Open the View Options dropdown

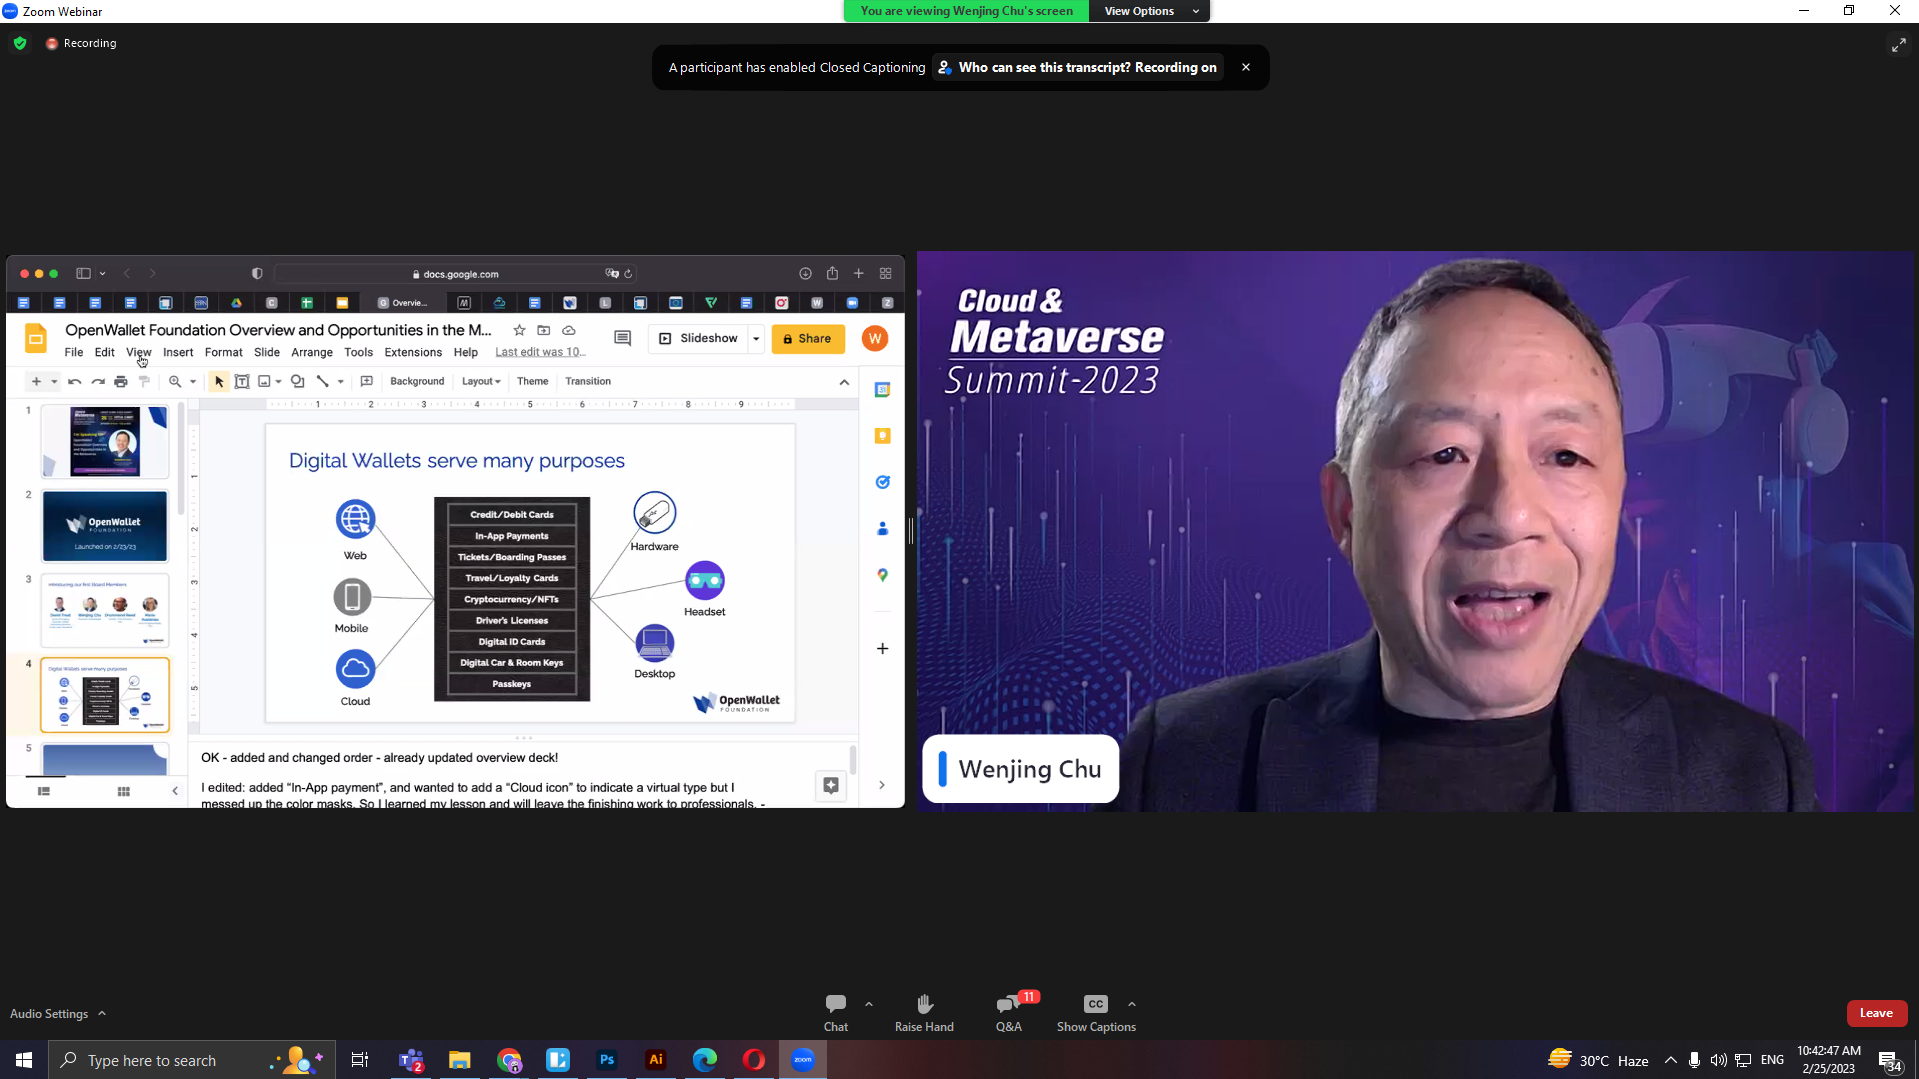1150,11
